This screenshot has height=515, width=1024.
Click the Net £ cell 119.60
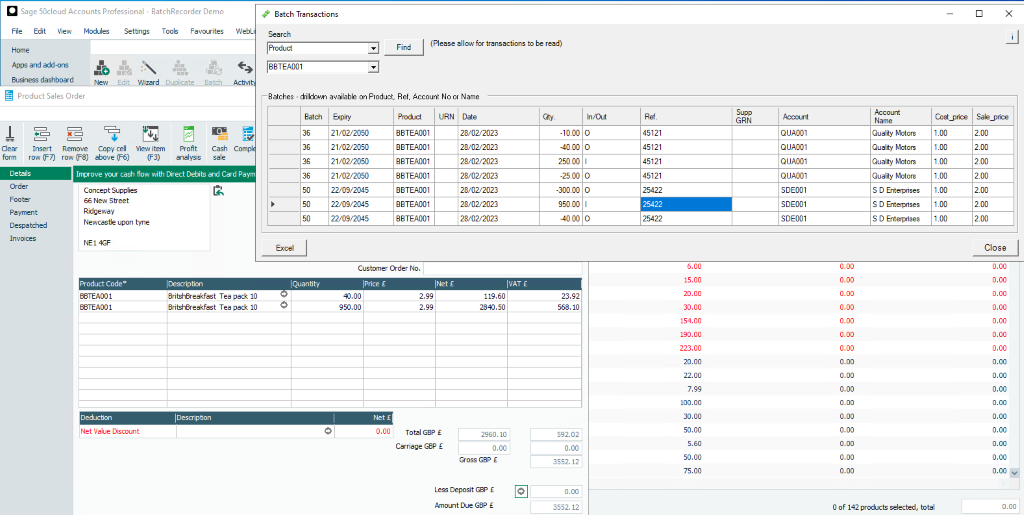pos(471,296)
